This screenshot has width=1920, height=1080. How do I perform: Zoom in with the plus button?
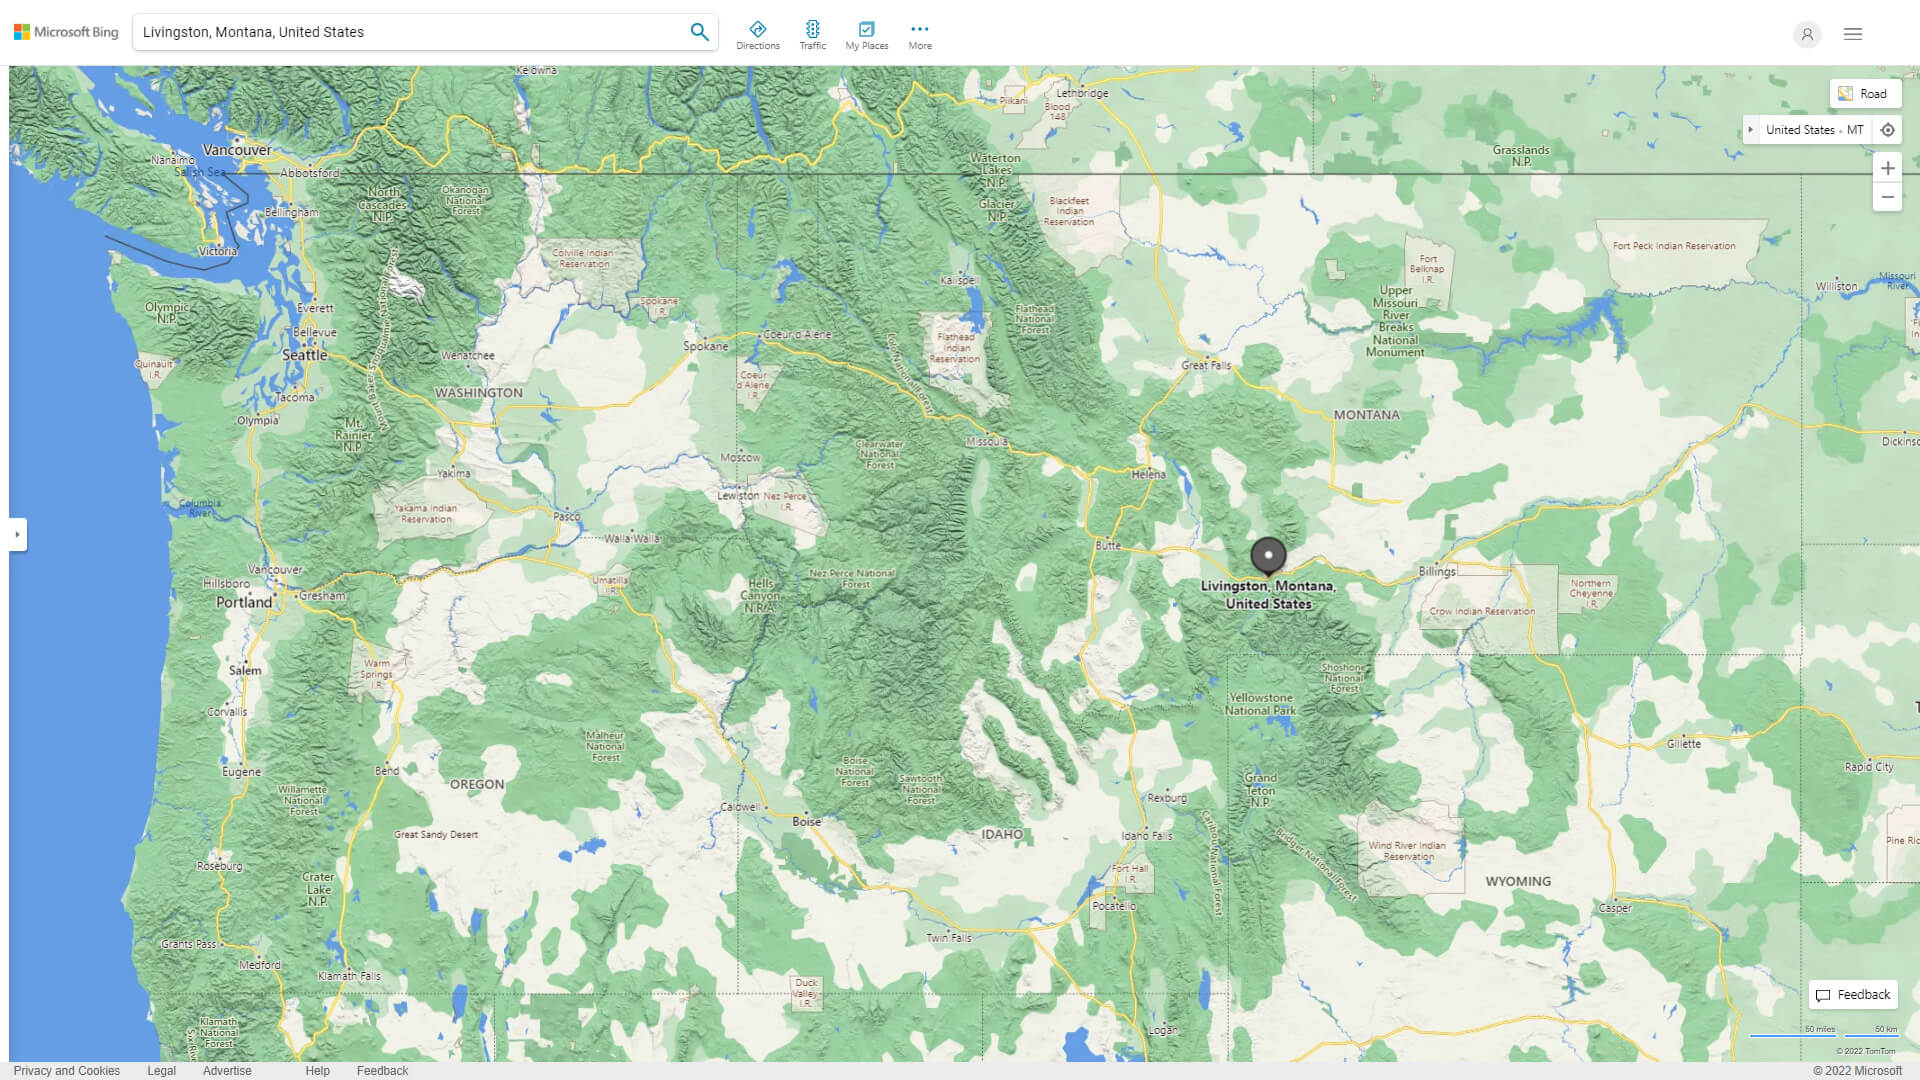point(1888,167)
